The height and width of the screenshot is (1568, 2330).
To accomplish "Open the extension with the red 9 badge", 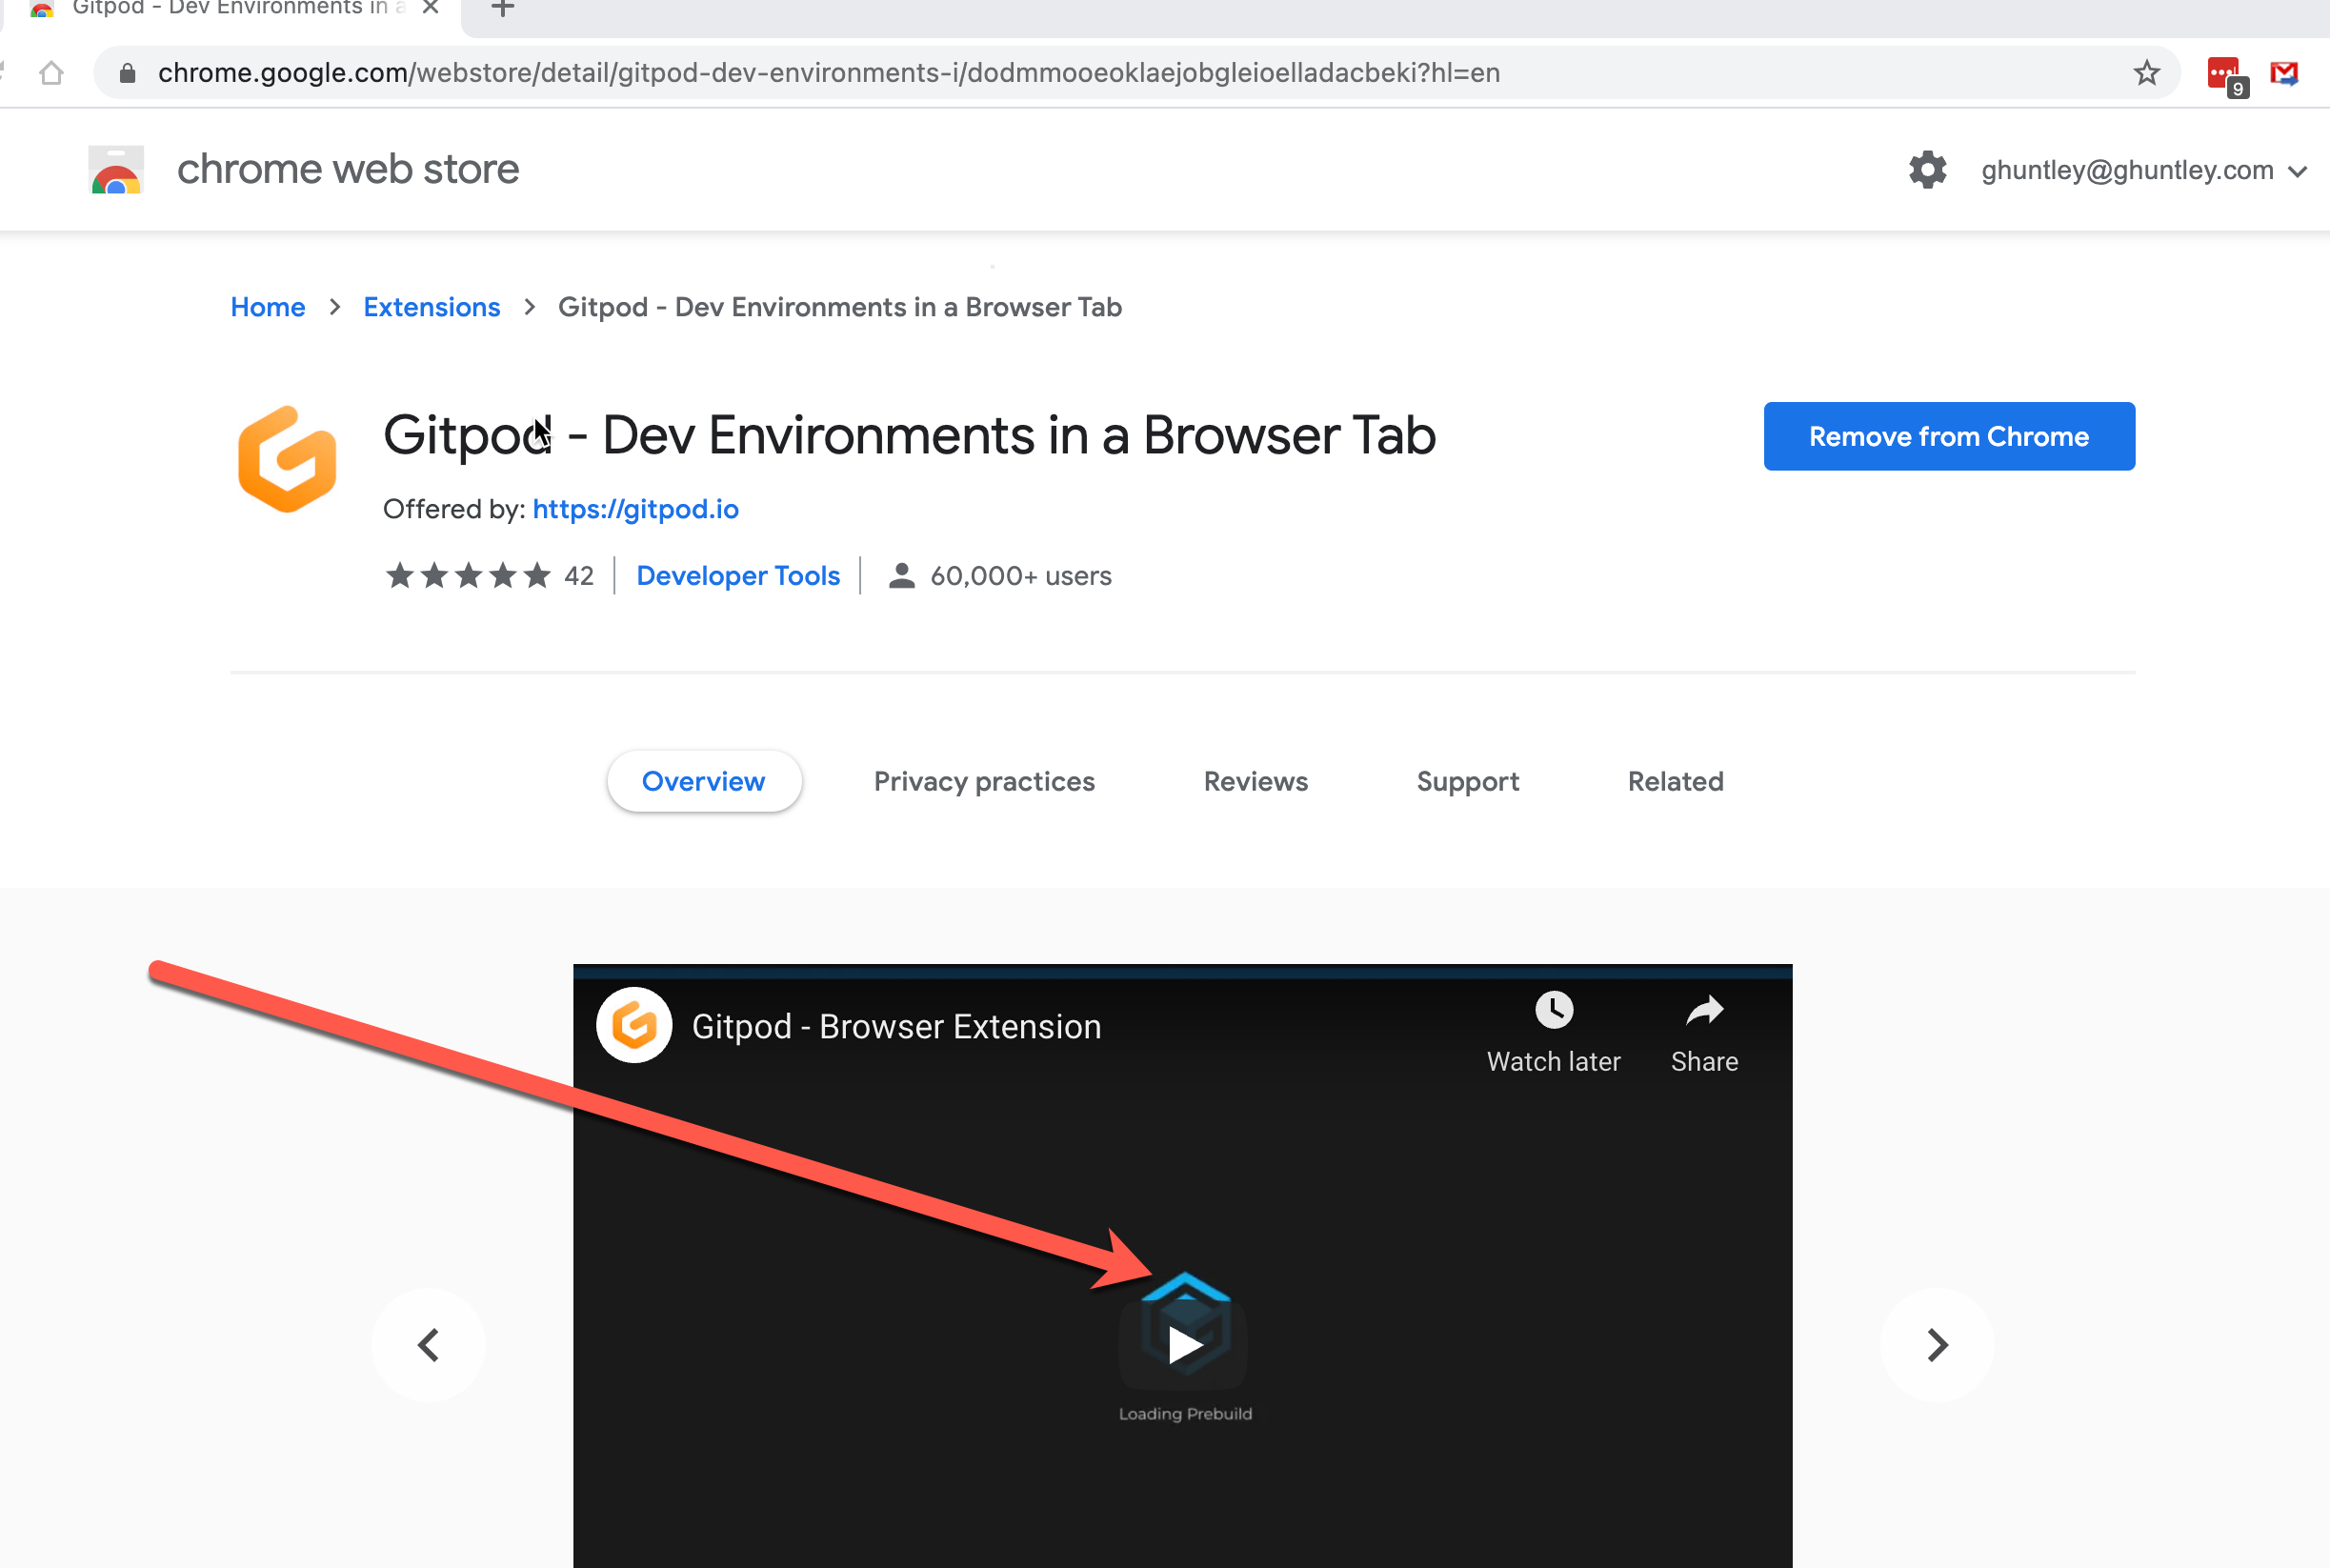I will (x=2222, y=71).
